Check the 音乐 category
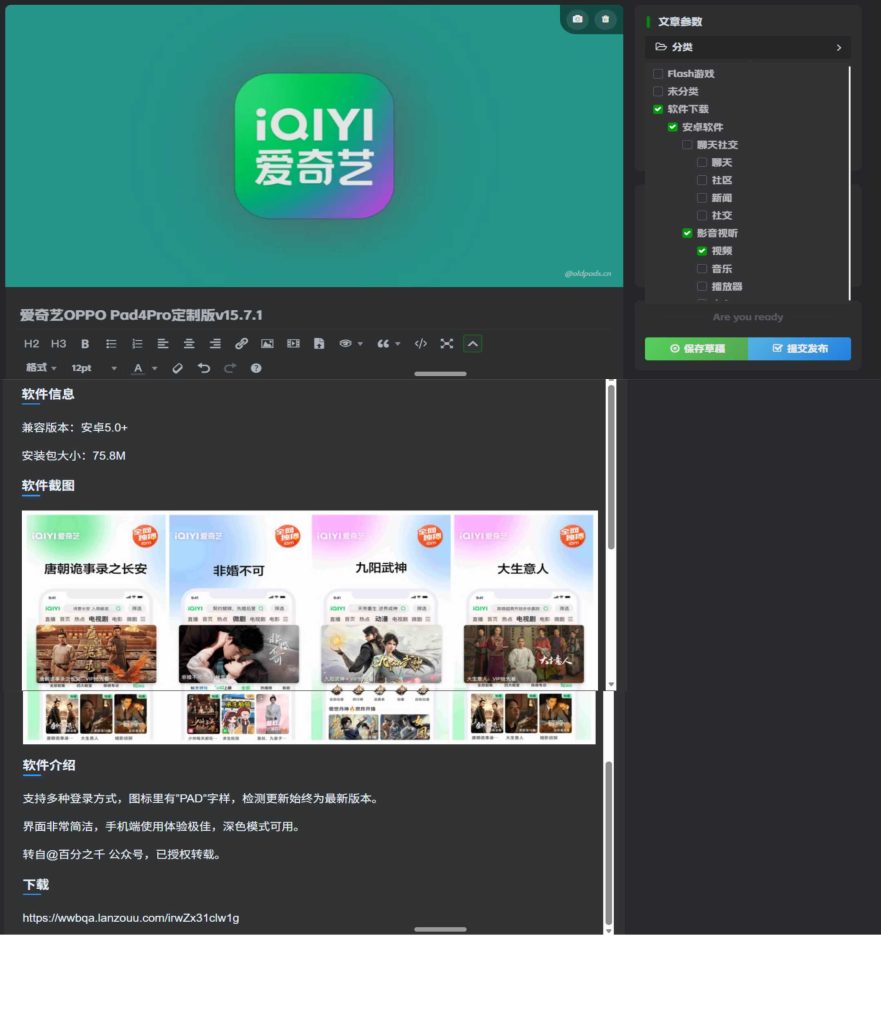Screen dimensions: 881x1024 pyautogui.click(x=702, y=268)
